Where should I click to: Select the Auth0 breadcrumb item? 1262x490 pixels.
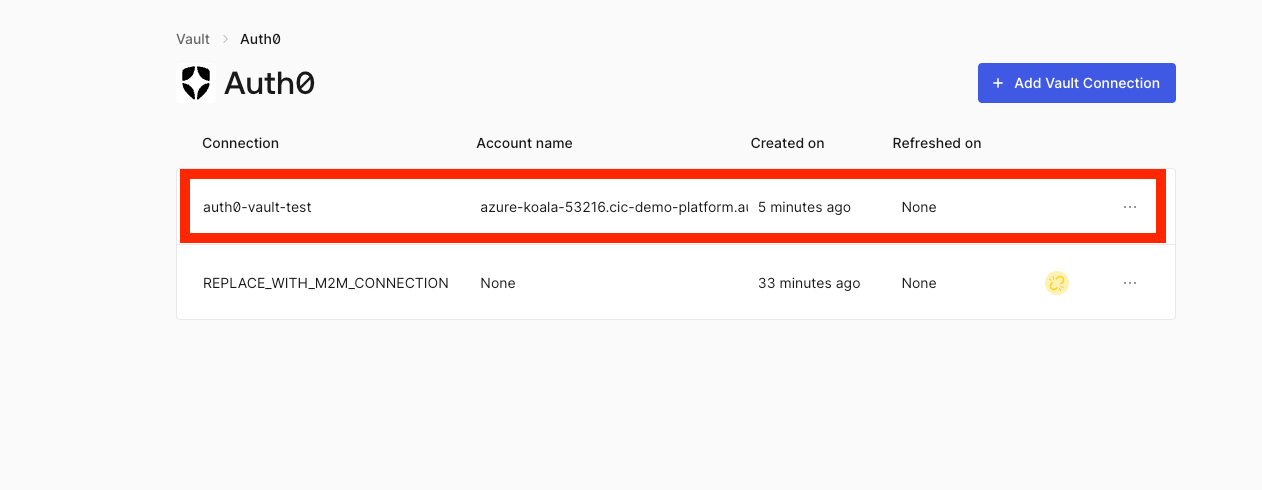[260, 39]
